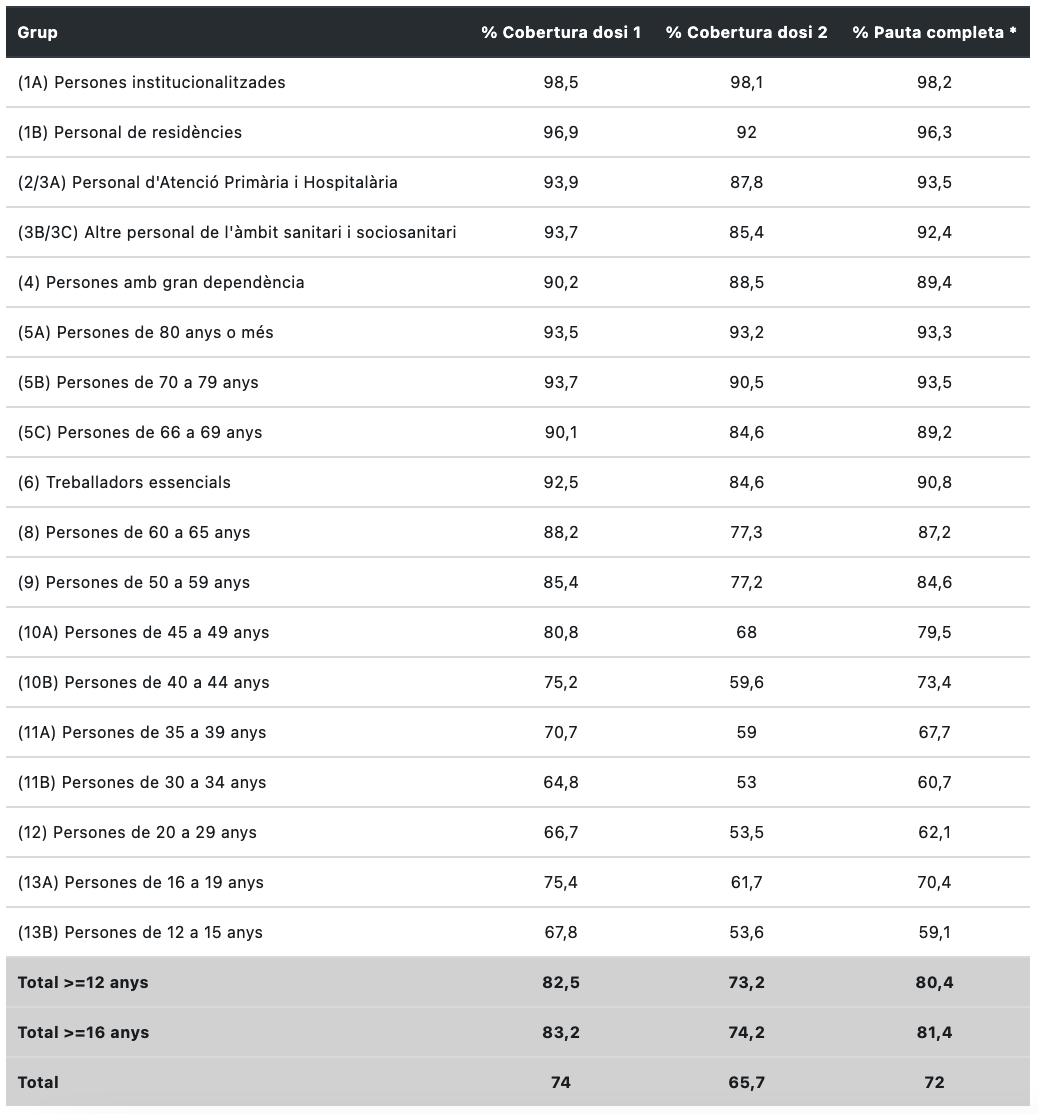This screenshot has height=1114, width=1038.
Task: Select the '(6) Treballadors essencials' row label
Action: click(124, 483)
